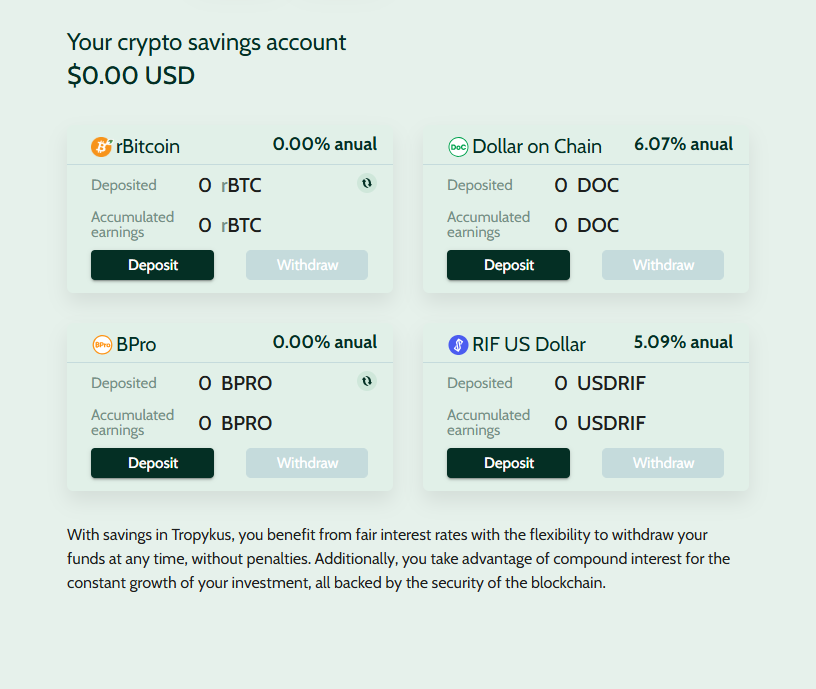Click the "Your crypto savings account" heading
816x689 pixels.
(206, 42)
